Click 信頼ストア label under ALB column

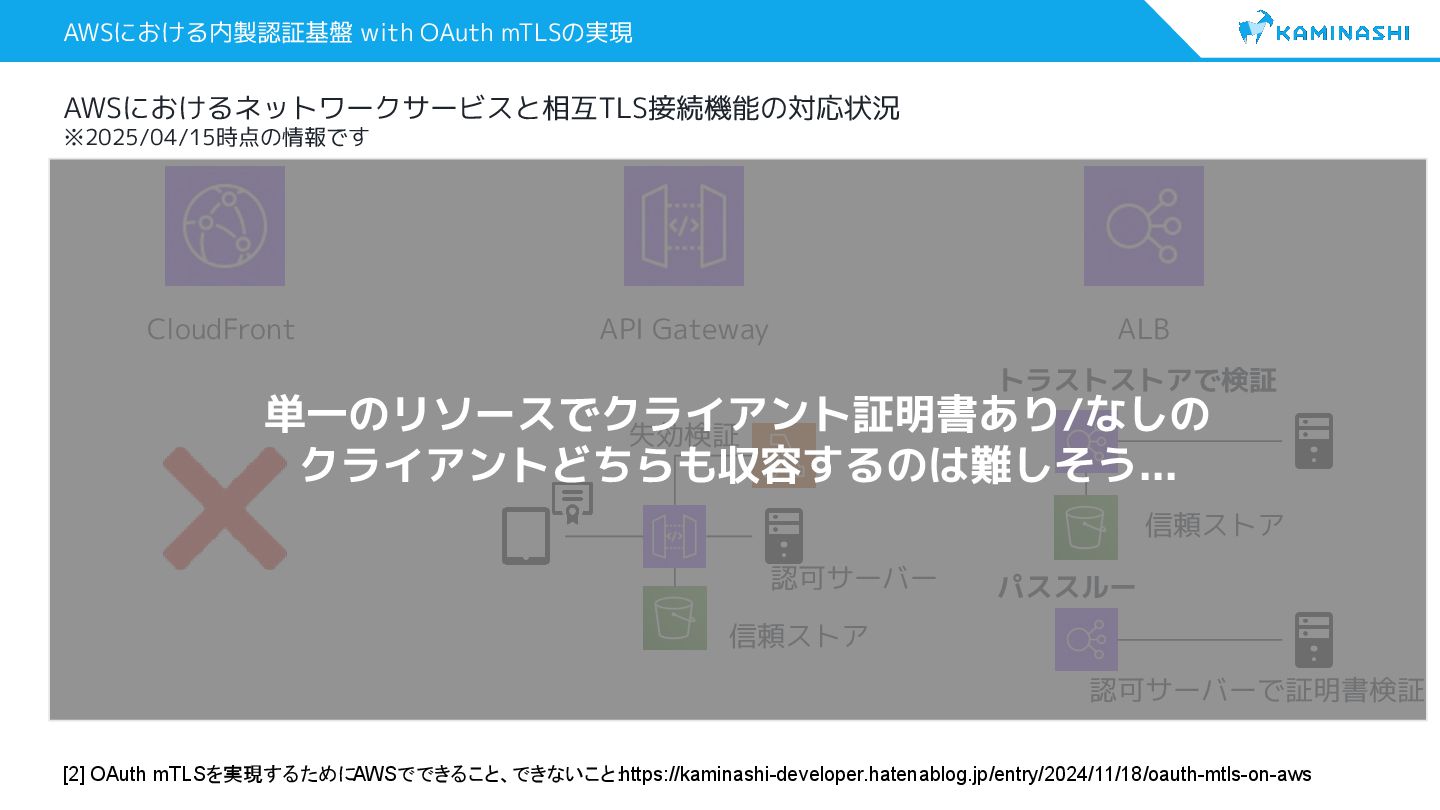coord(1214,524)
